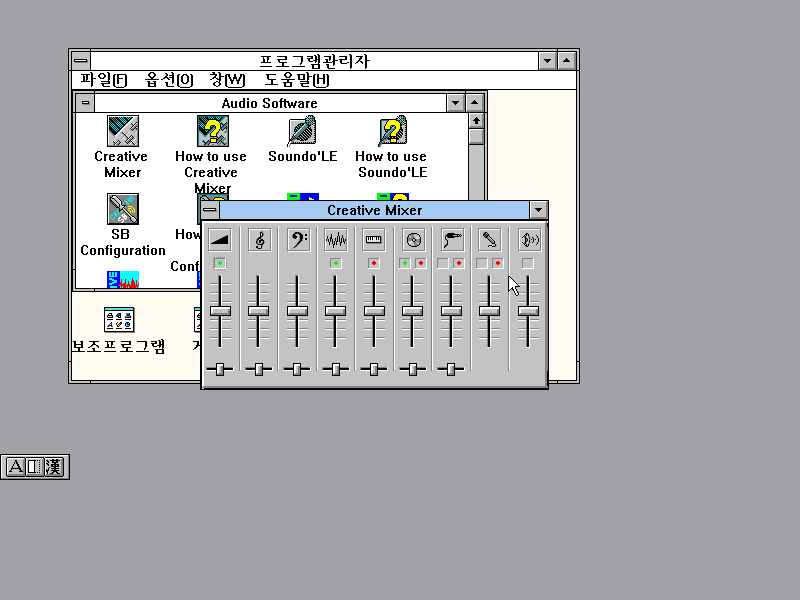Toggle the master volume green output switch
The width and height of the screenshot is (800, 600).
pyautogui.click(x=219, y=263)
